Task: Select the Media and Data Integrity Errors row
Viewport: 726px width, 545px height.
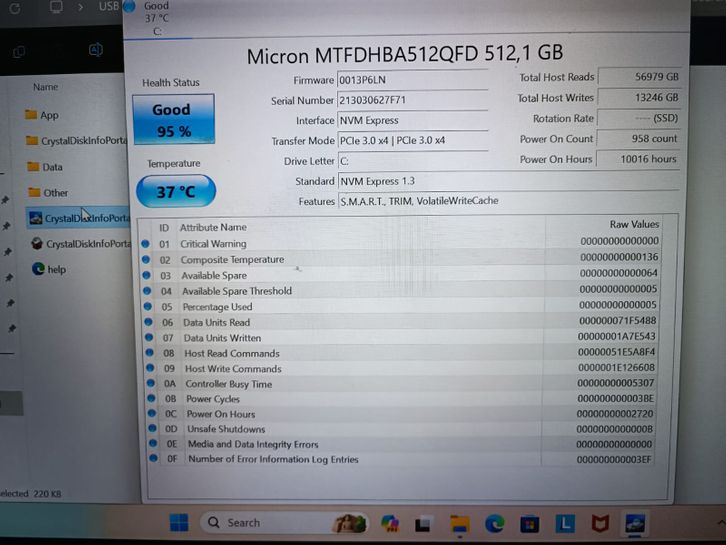Action: pyautogui.click(x=401, y=444)
